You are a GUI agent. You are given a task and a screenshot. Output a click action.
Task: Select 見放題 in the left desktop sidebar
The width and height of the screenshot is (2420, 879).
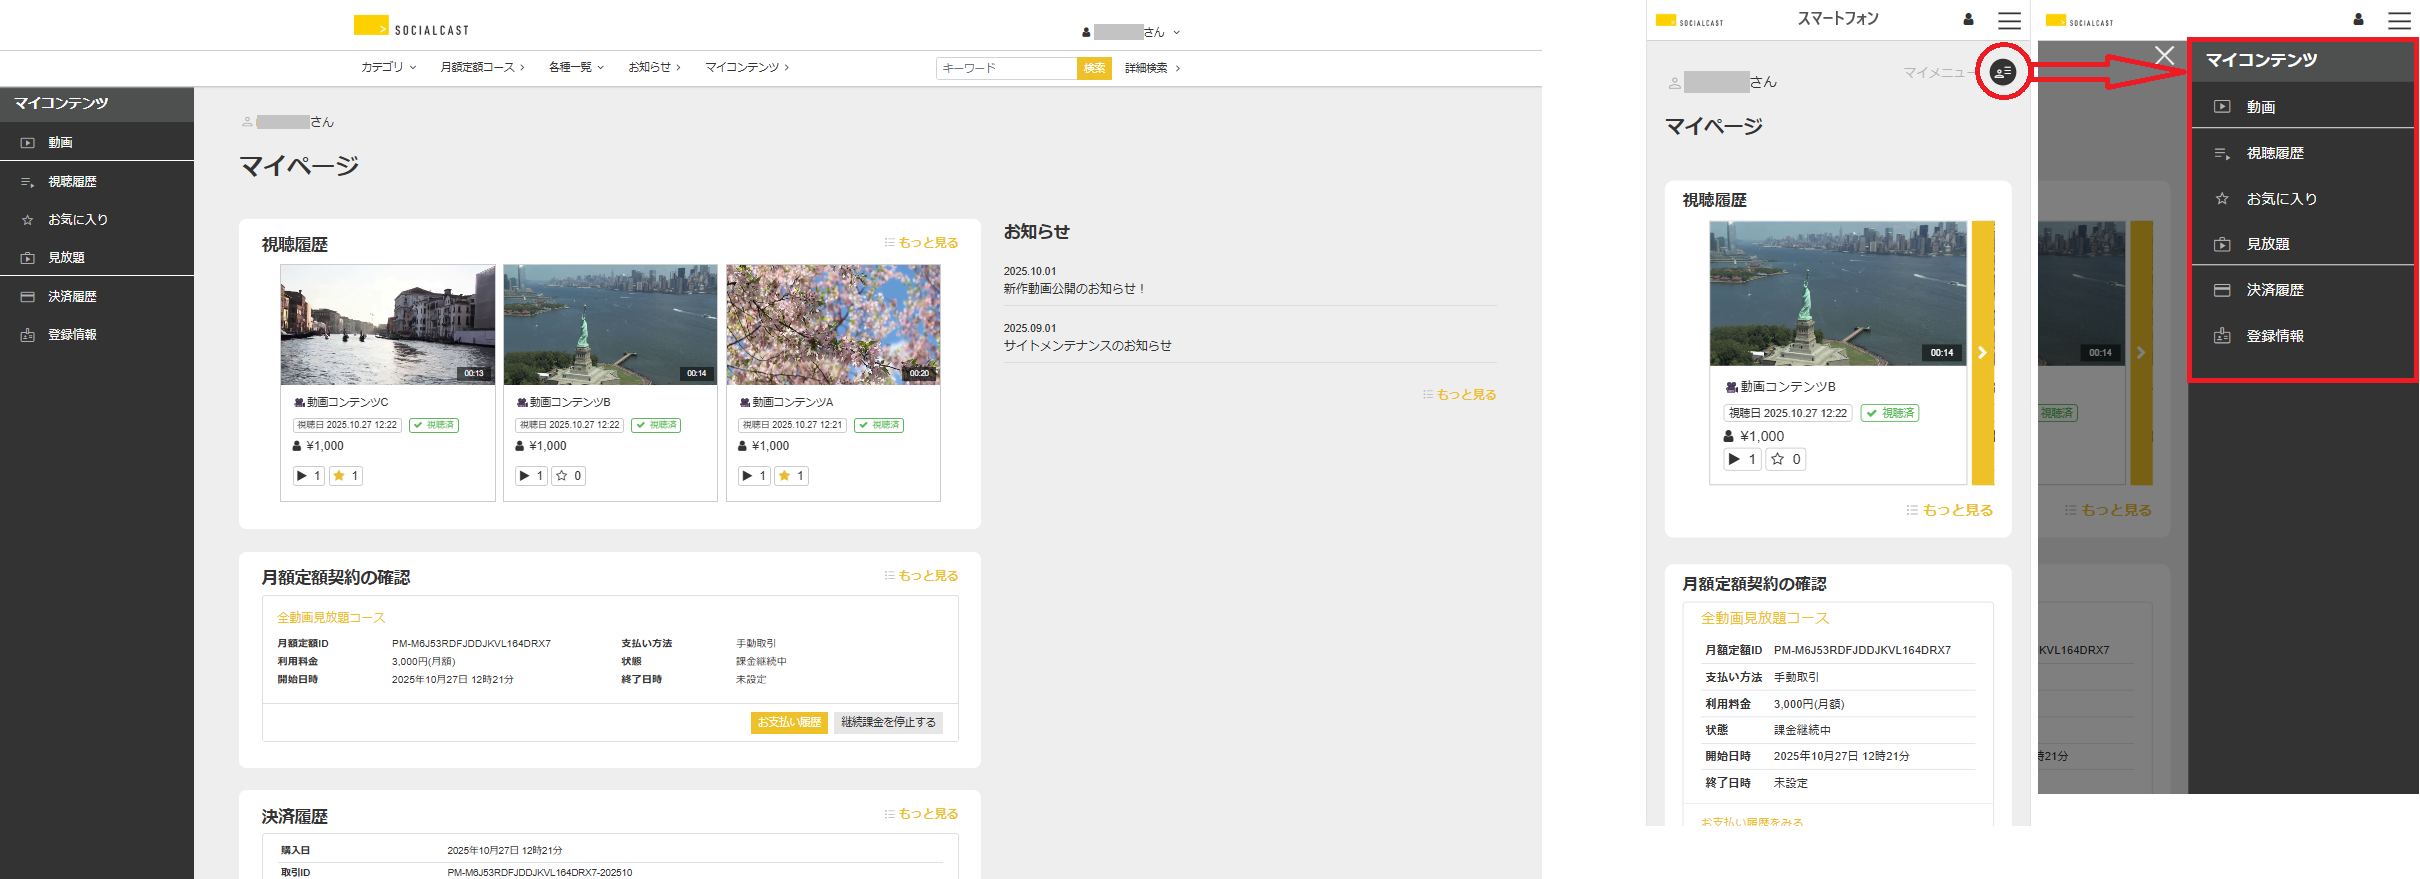coord(66,258)
